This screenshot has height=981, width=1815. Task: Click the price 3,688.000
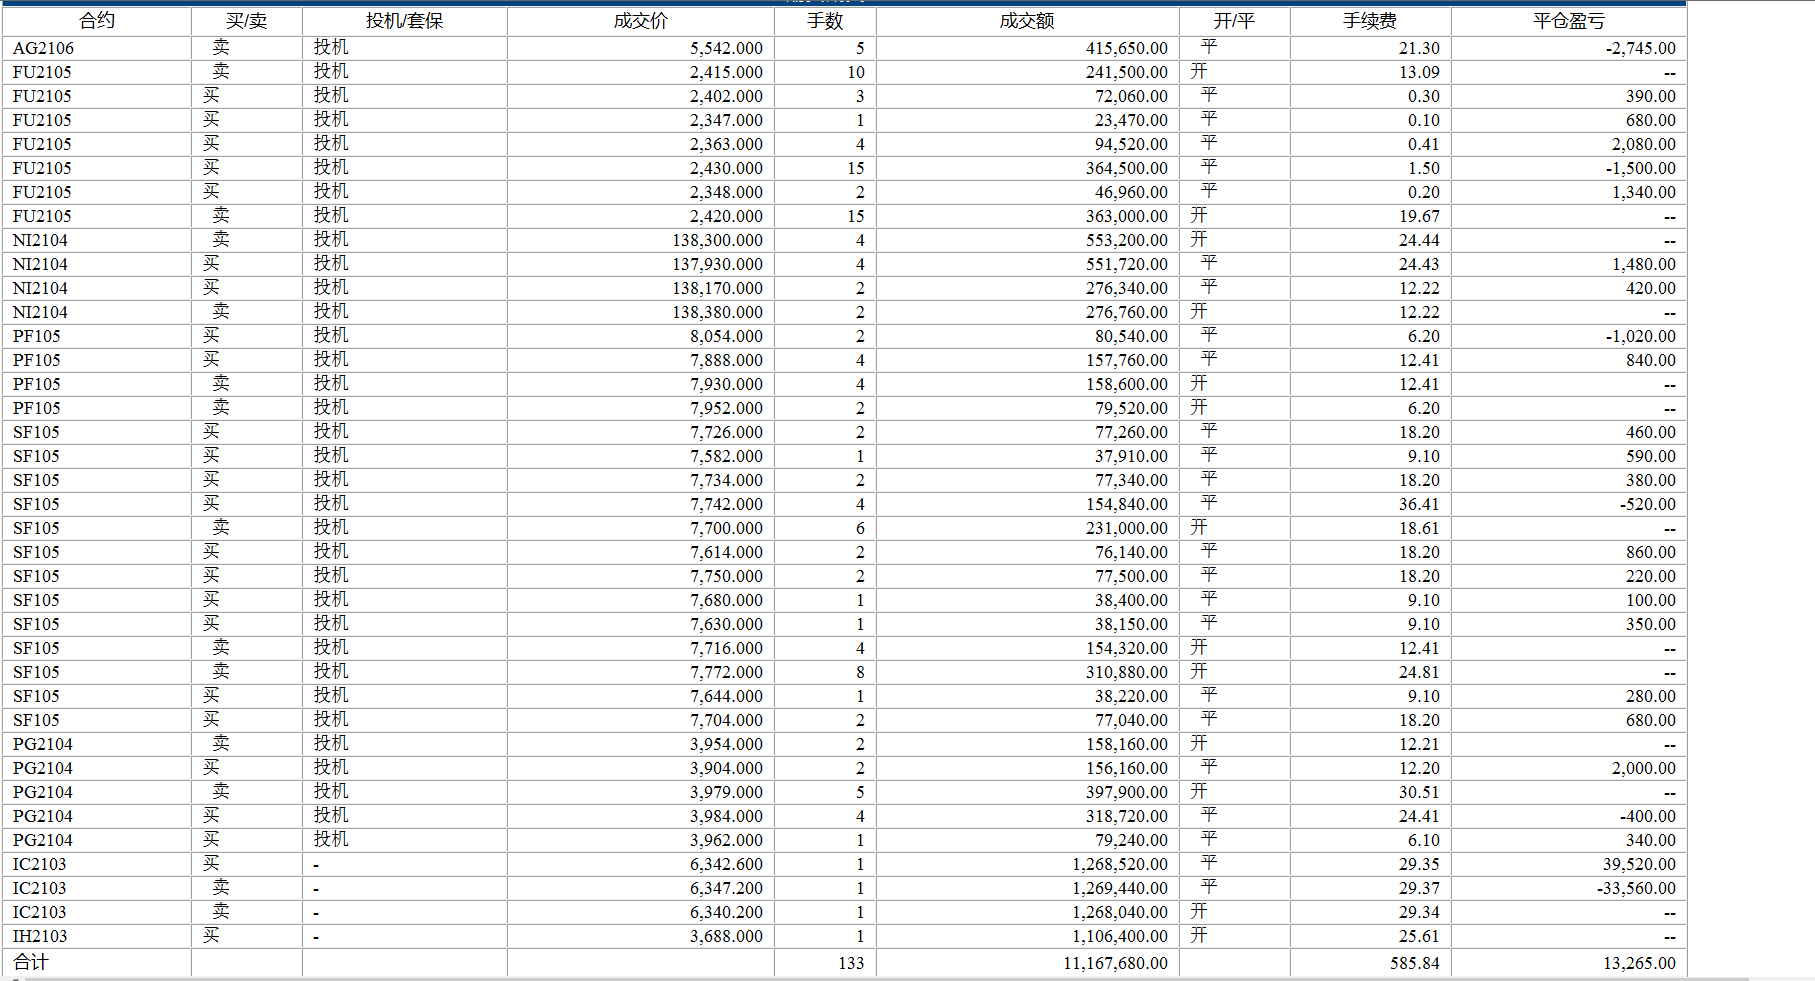tap(726, 936)
